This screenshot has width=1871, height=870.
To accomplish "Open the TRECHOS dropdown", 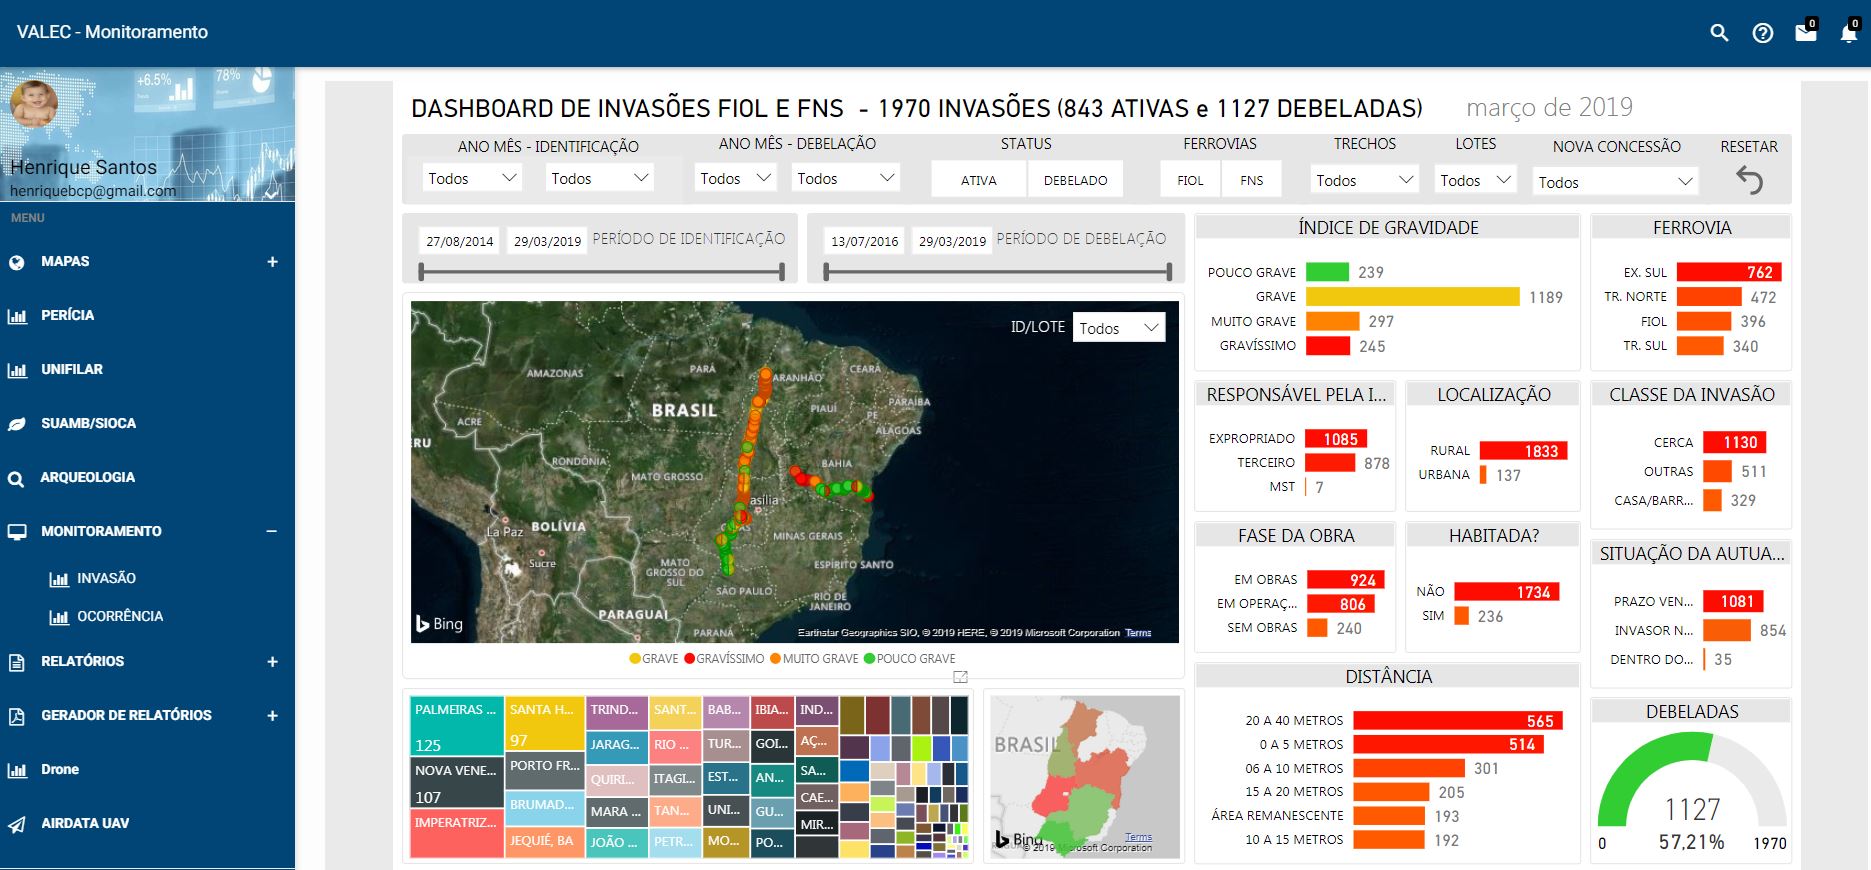I will tap(1365, 180).
